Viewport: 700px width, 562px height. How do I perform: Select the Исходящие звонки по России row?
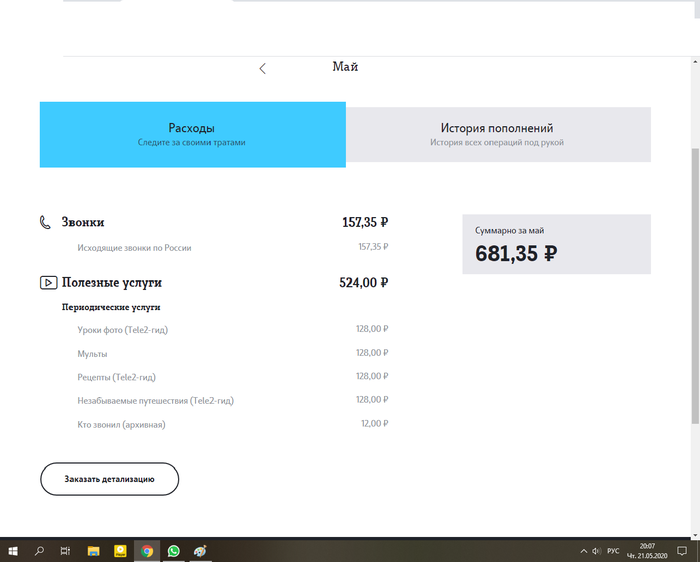click(x=232, y=247)
